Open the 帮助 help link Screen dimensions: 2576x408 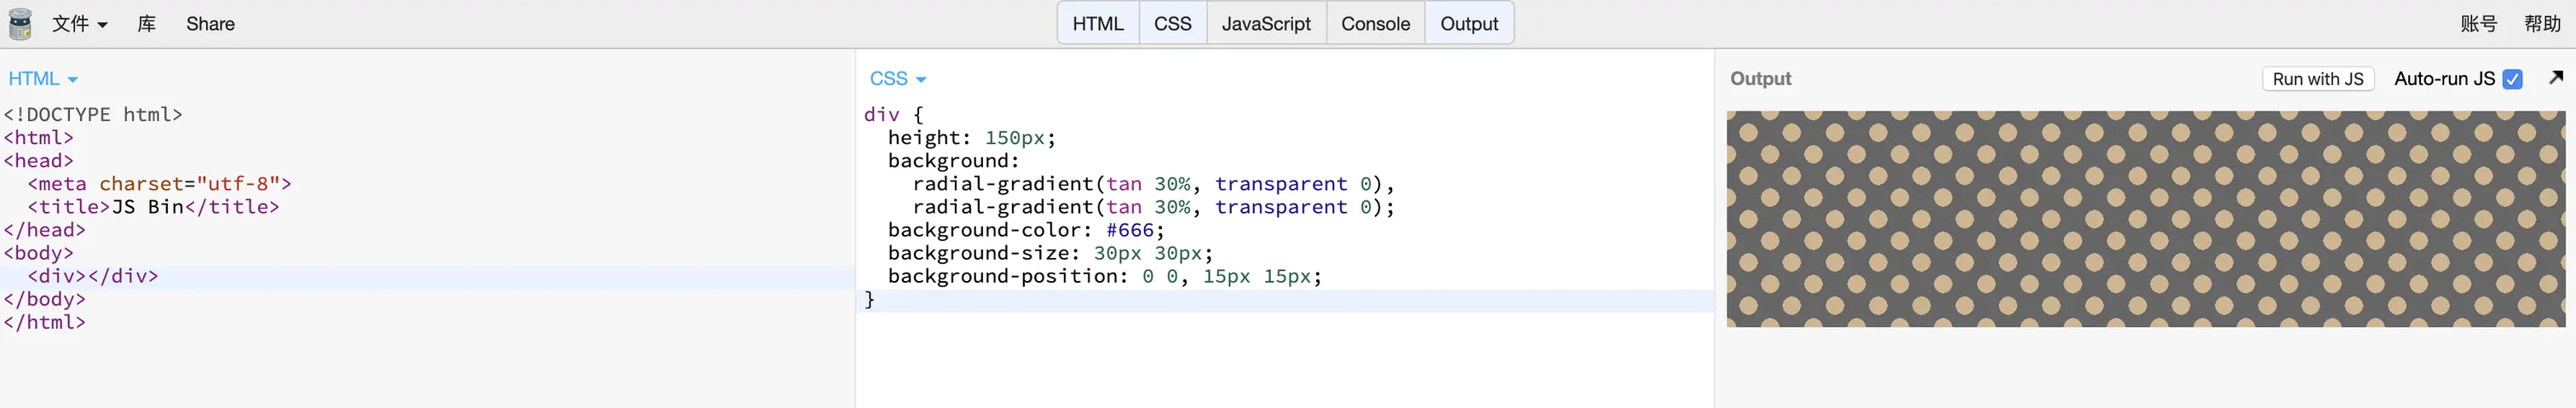[x=2542, y=24]
